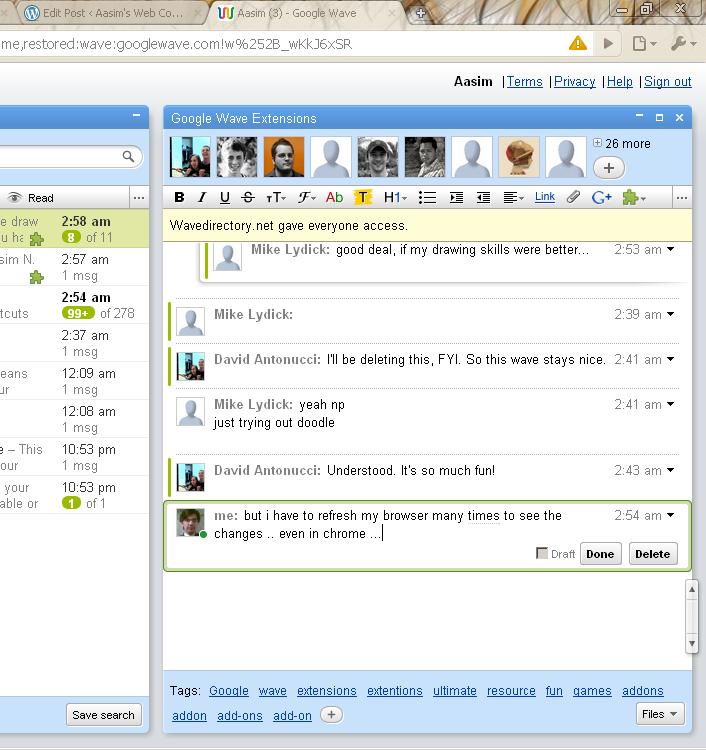Screen dimensions: 706x750
Task: Minimize the inbox panel
Action: (x=136, y=116)
